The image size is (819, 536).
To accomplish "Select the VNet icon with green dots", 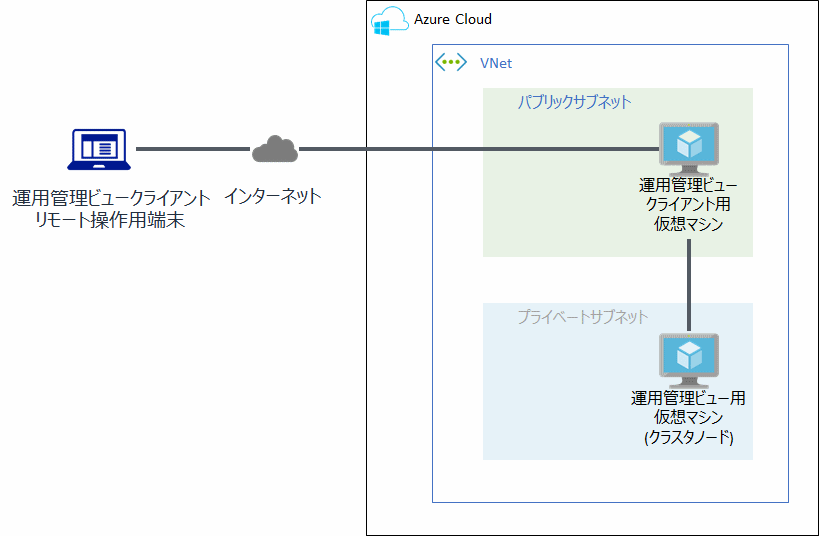I will point(451,63).
